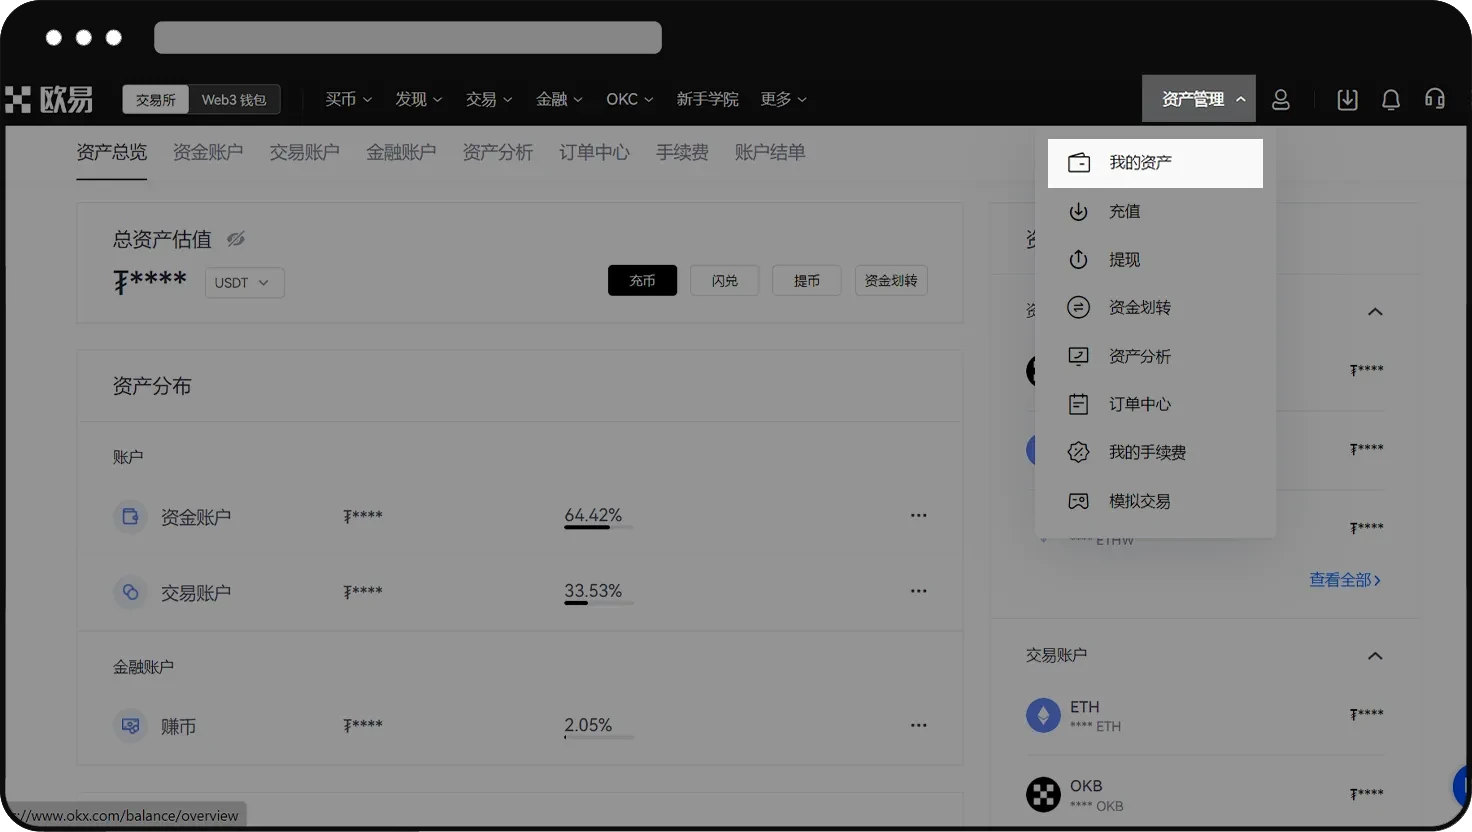
Task: Click the 资金账户 wallet icon
Action: pyautogui.click(x=130, y=517)
